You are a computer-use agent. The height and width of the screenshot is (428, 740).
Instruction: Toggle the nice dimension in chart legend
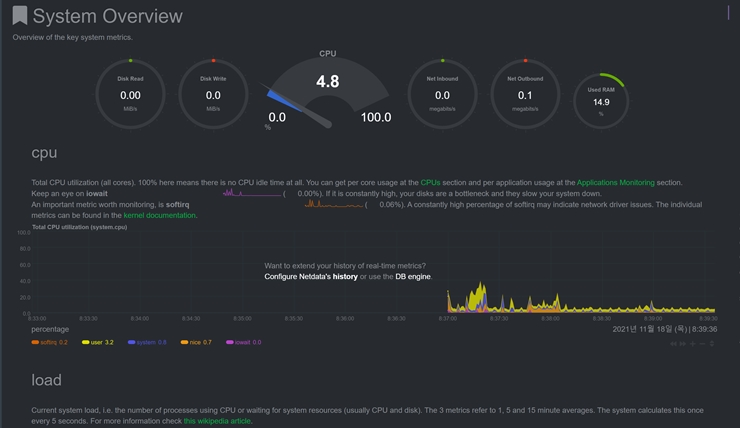(x=196, y=342)
